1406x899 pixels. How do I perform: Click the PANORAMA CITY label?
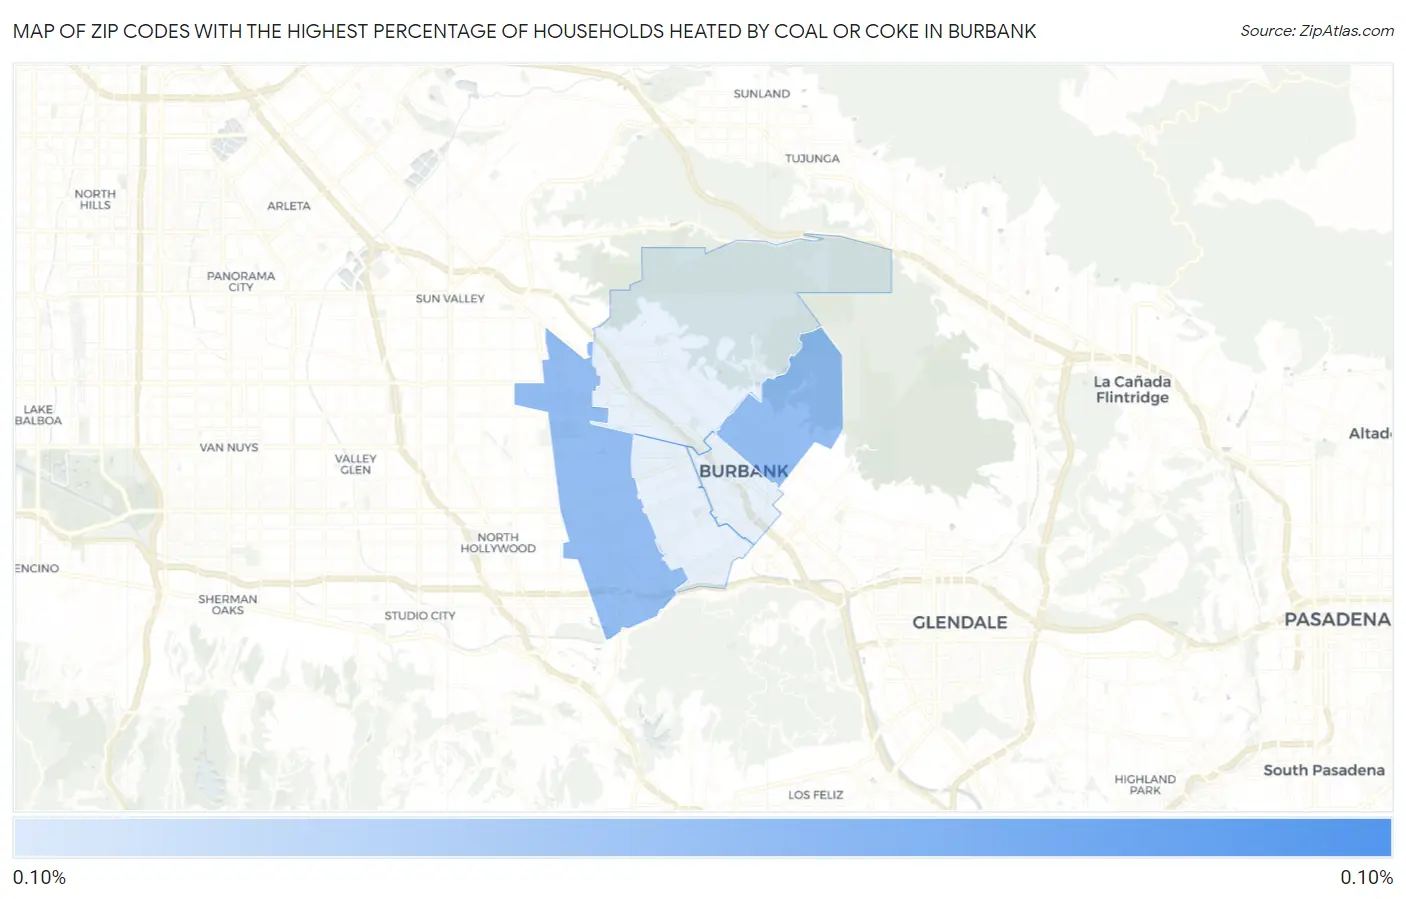click(x=241, y=281)
